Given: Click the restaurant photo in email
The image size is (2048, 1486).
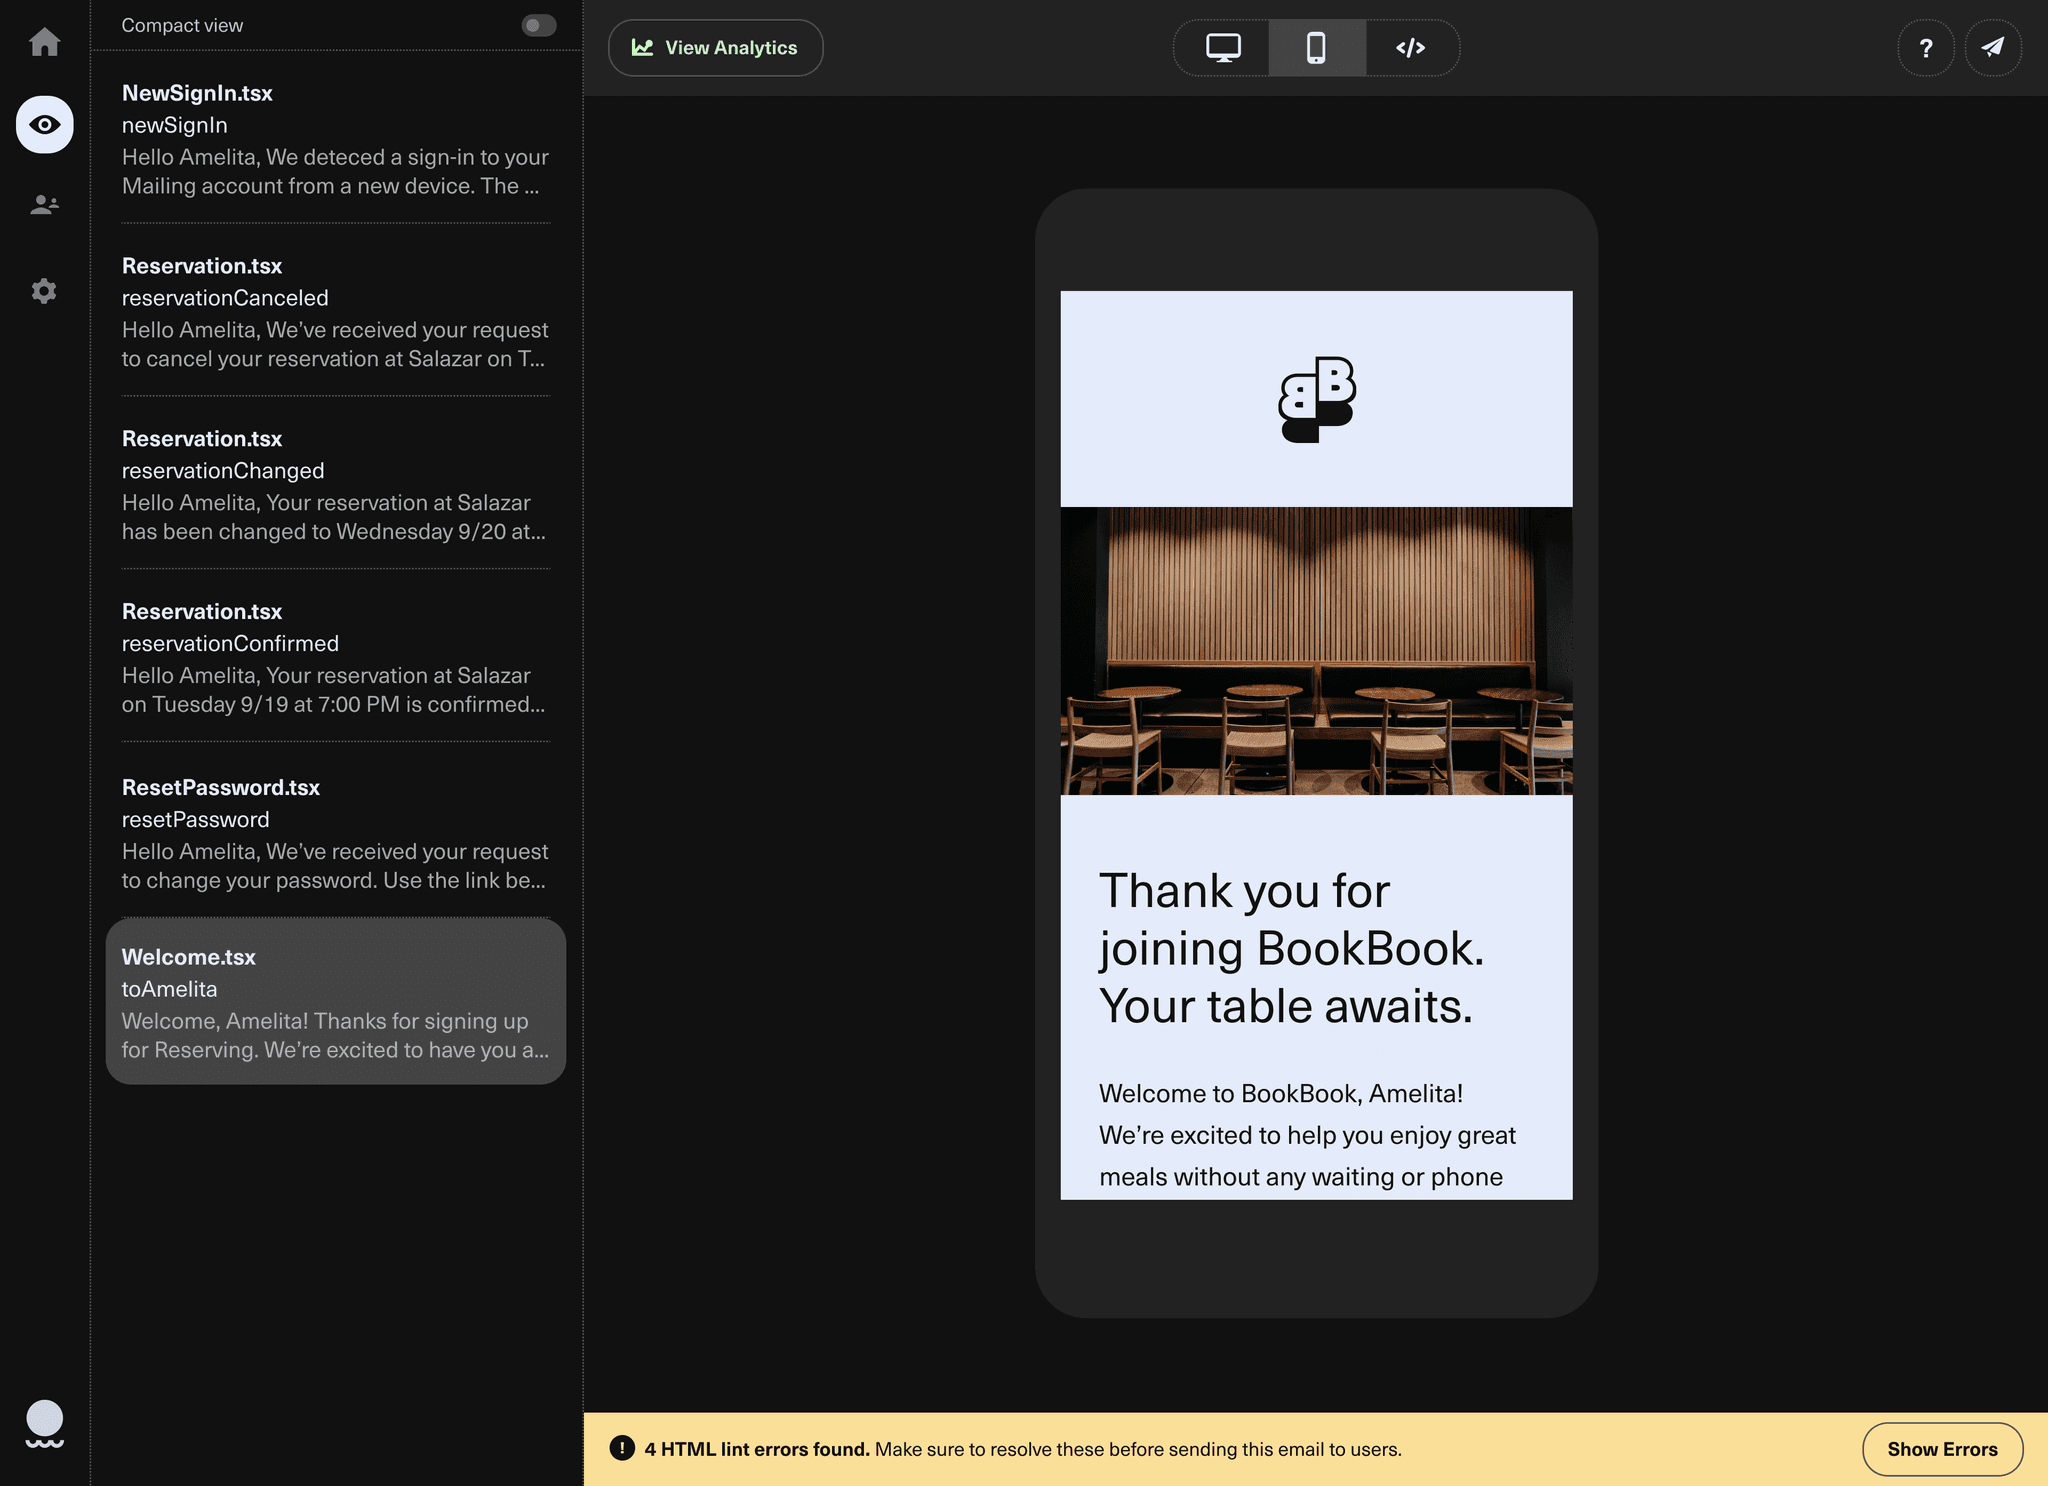Looking at the screenshot, I should [x=1316, y=651].
